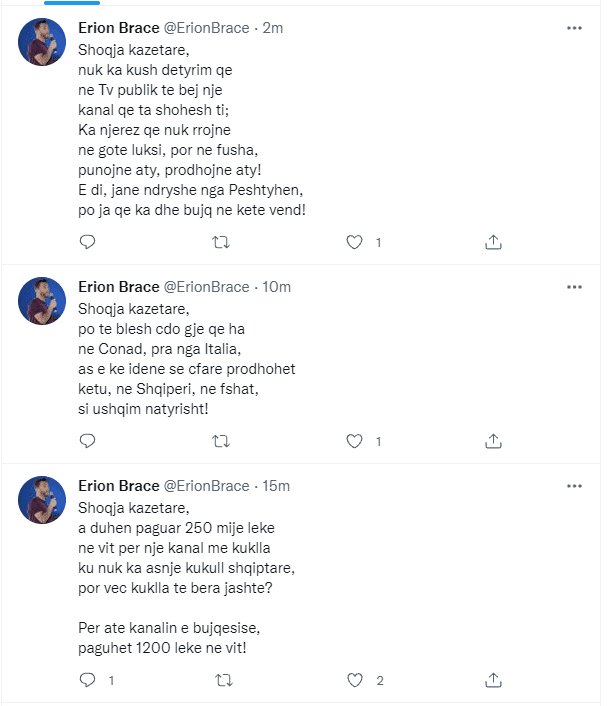The height and width of the screenshot is (706, 609).
Task: Share the tweet posted 2m ago
Action: (x=492, y=242)
